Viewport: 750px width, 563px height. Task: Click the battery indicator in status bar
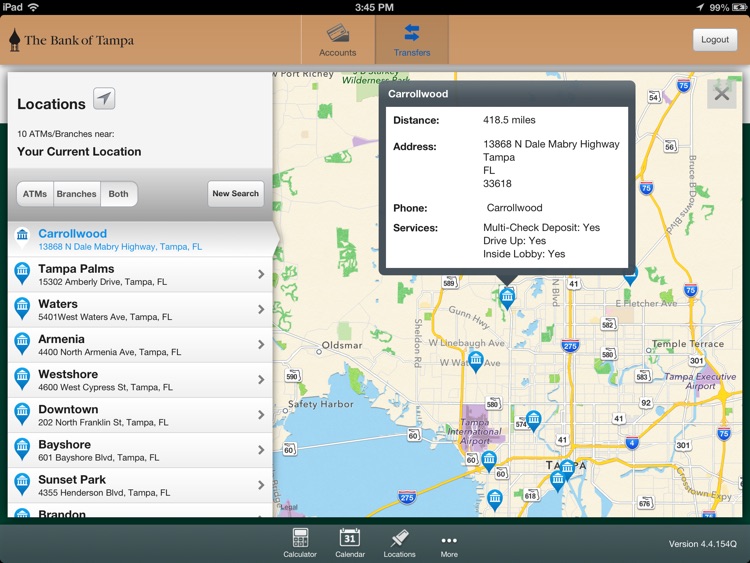pos(739,7)
